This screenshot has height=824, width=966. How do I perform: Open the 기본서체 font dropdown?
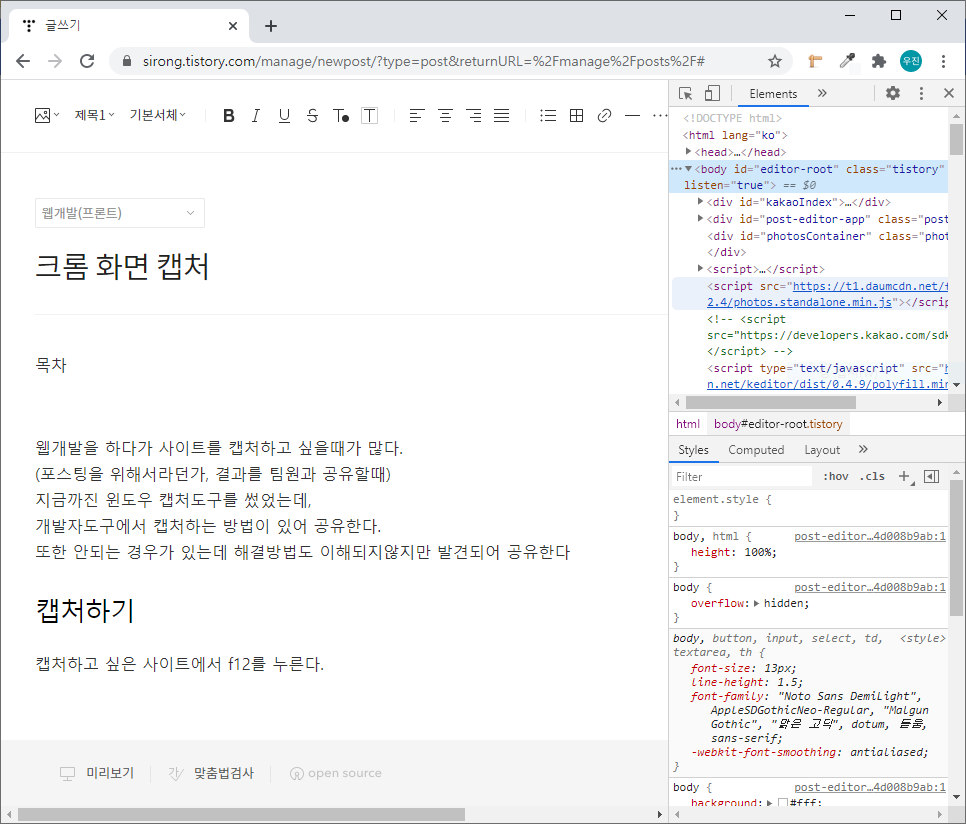pyautogui.click(x=157, y=115)
